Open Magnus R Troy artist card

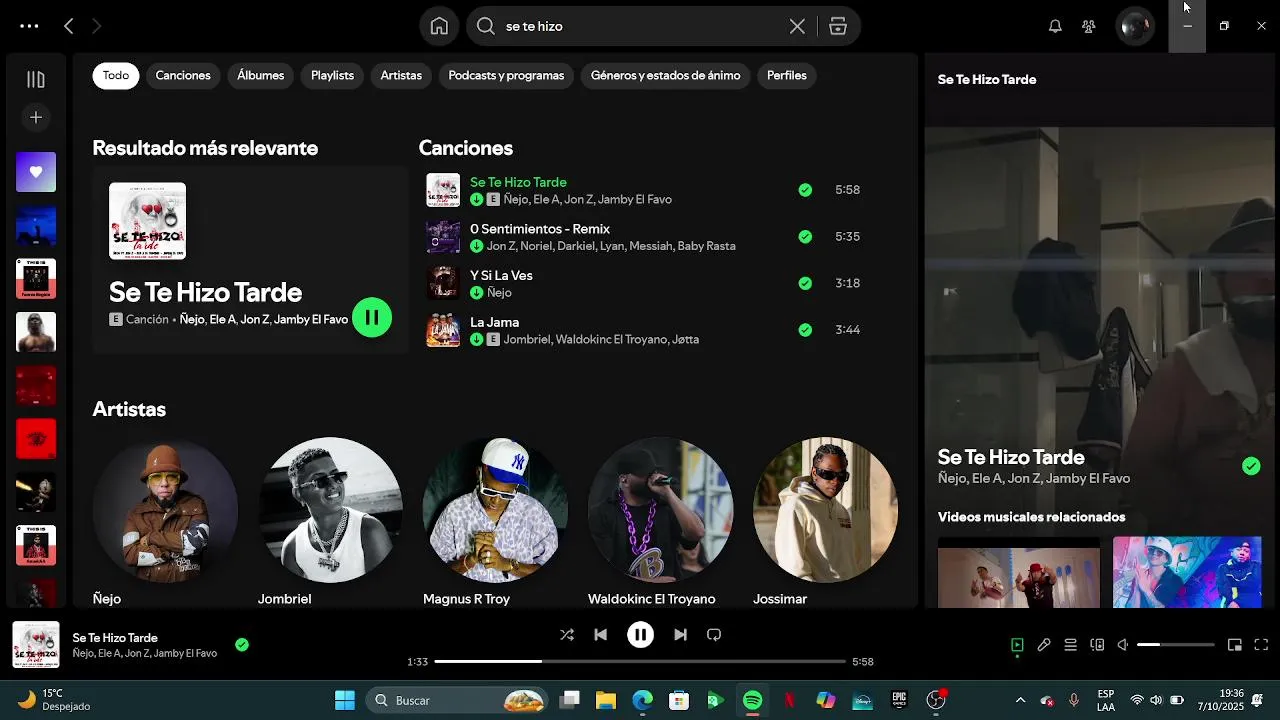pos(495,522)
